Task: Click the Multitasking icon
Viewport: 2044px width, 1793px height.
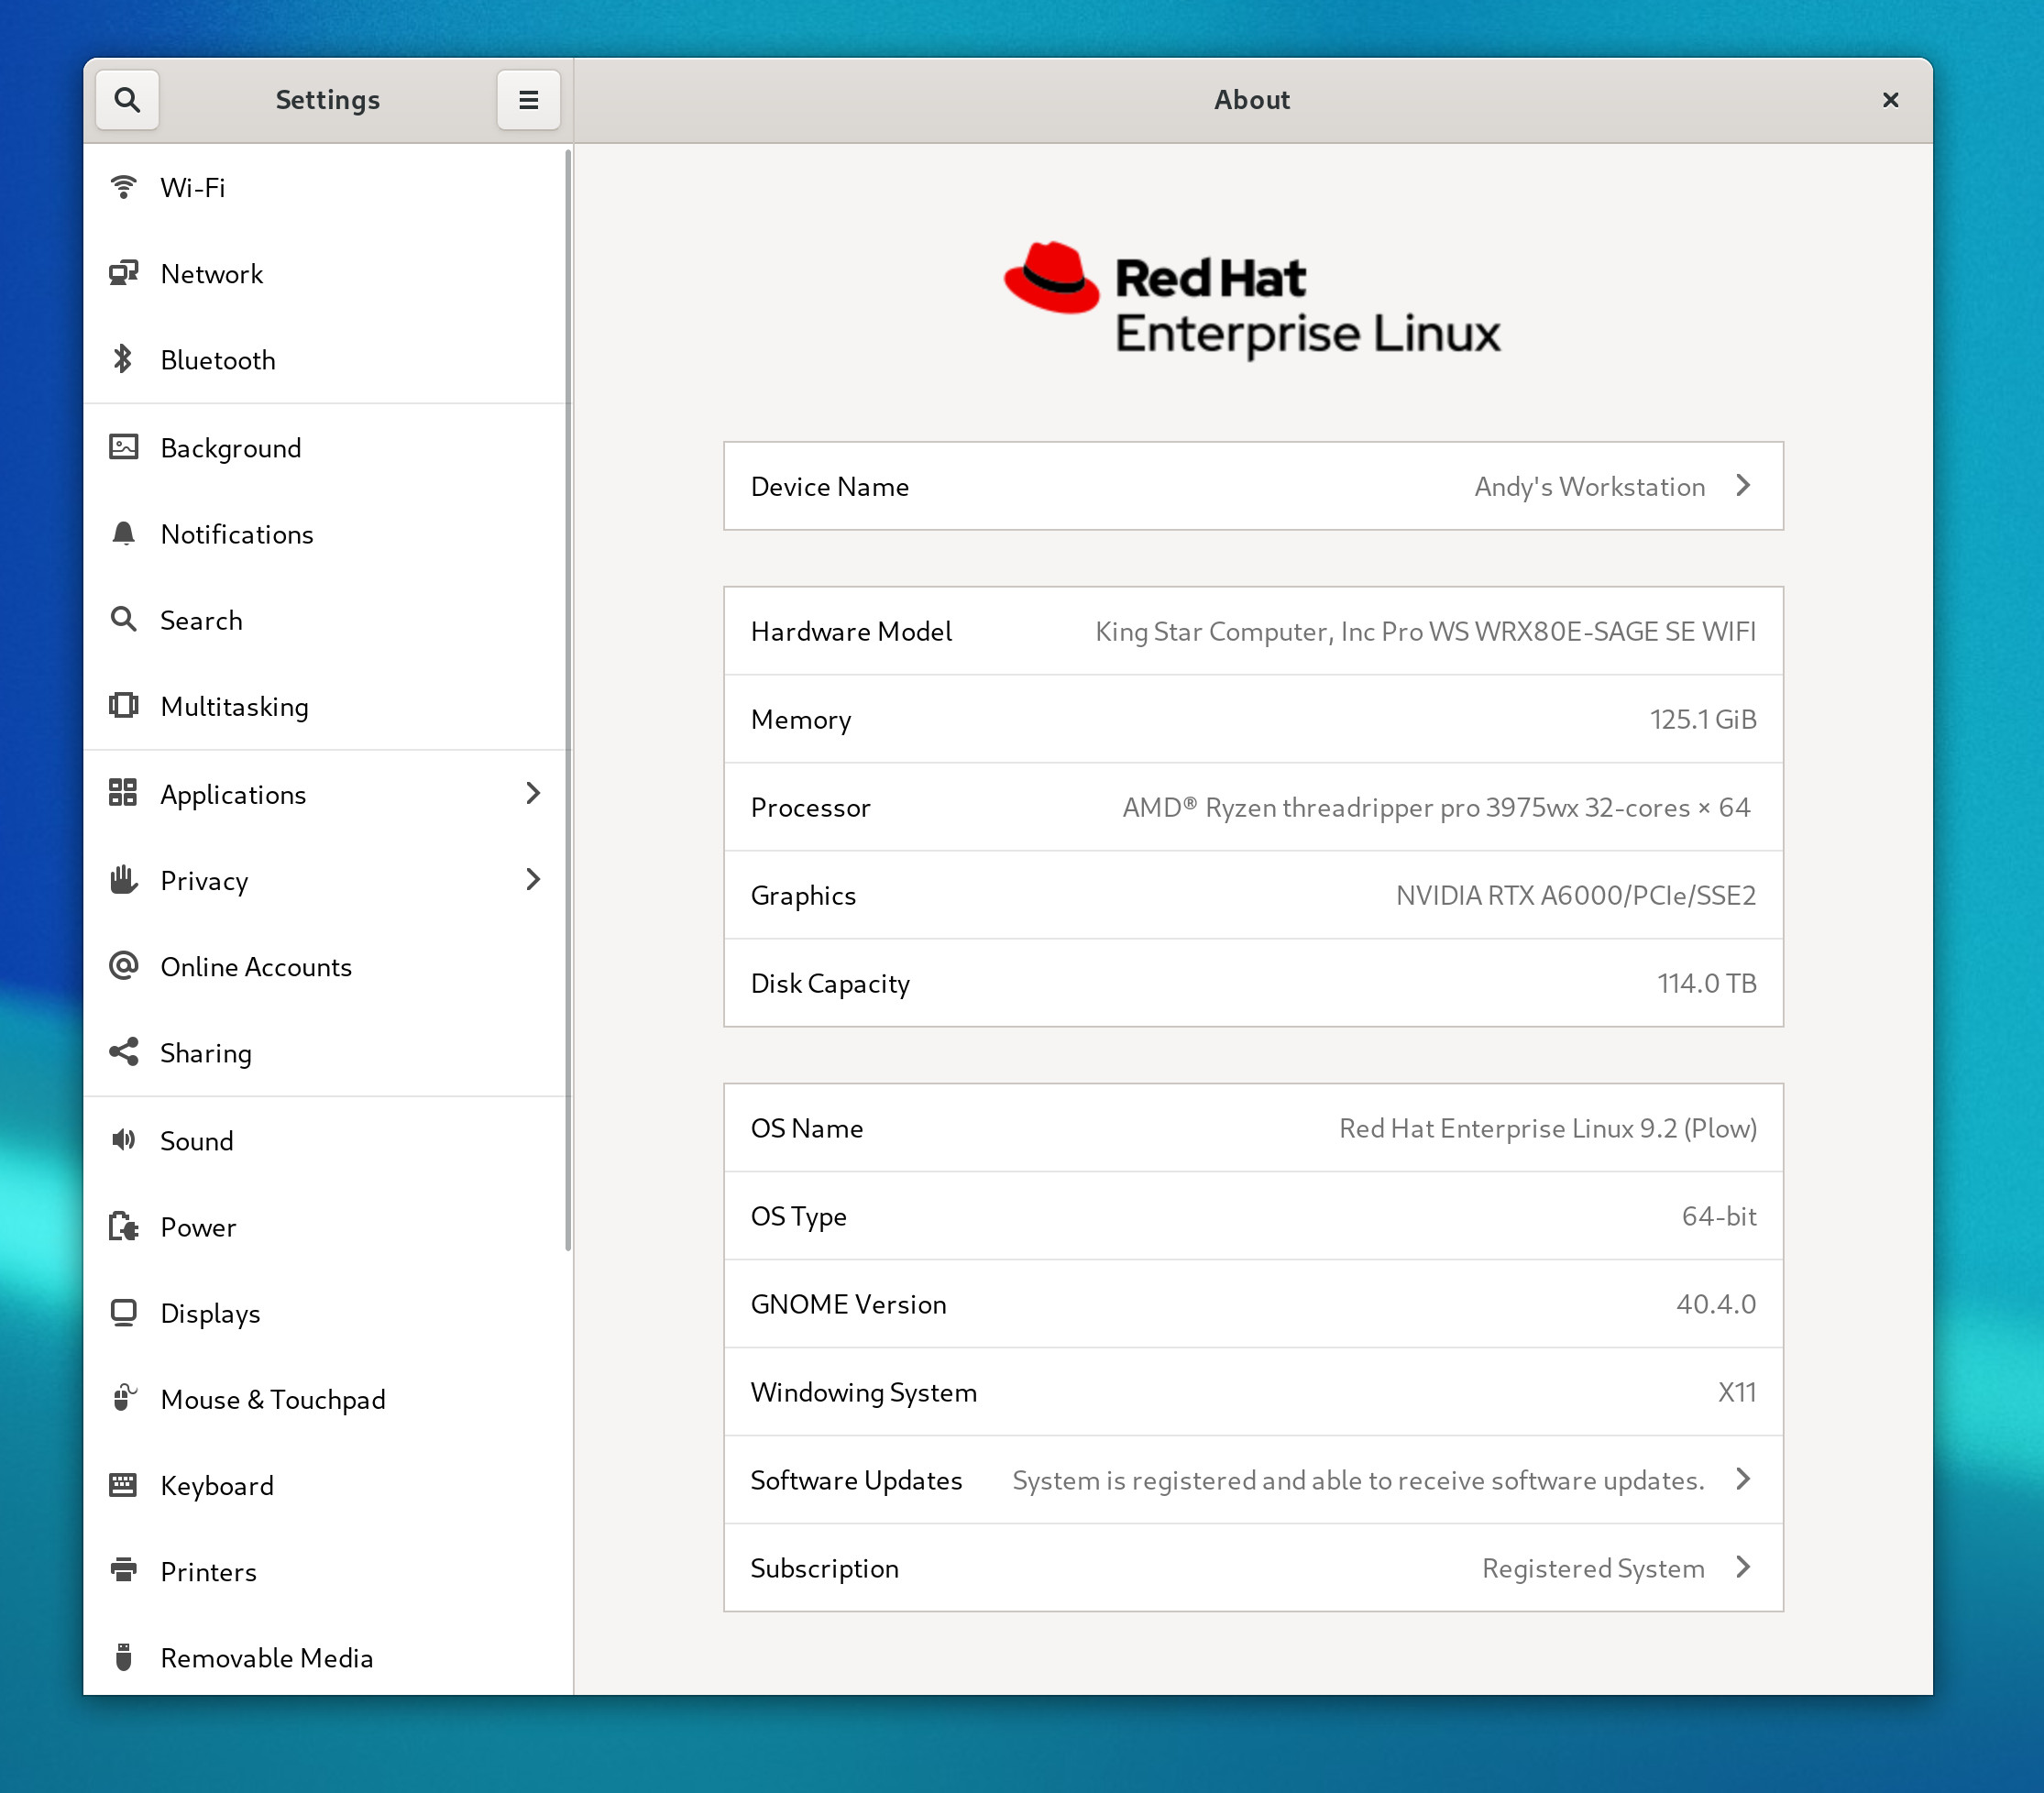Action: pyautogui.click(x=123, y=705)
